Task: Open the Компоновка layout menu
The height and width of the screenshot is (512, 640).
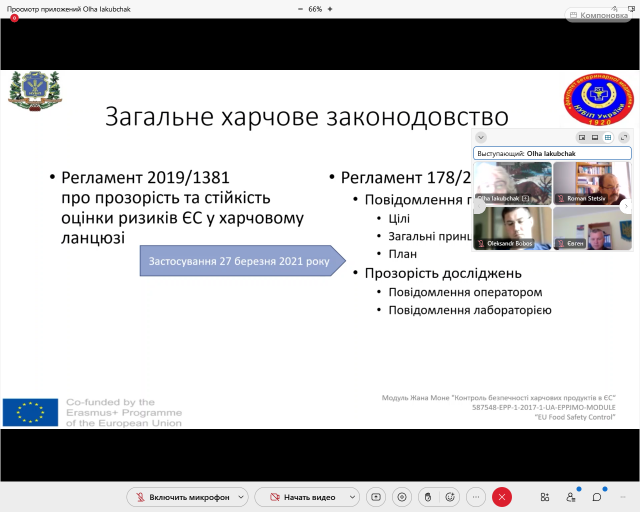Action: tap(599, 16)
